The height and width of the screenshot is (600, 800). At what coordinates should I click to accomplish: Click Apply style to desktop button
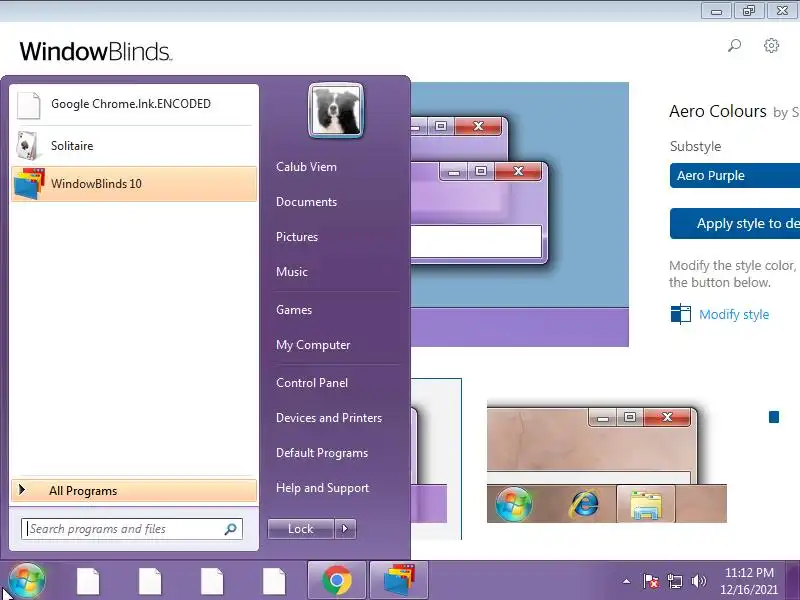(735, 223)
